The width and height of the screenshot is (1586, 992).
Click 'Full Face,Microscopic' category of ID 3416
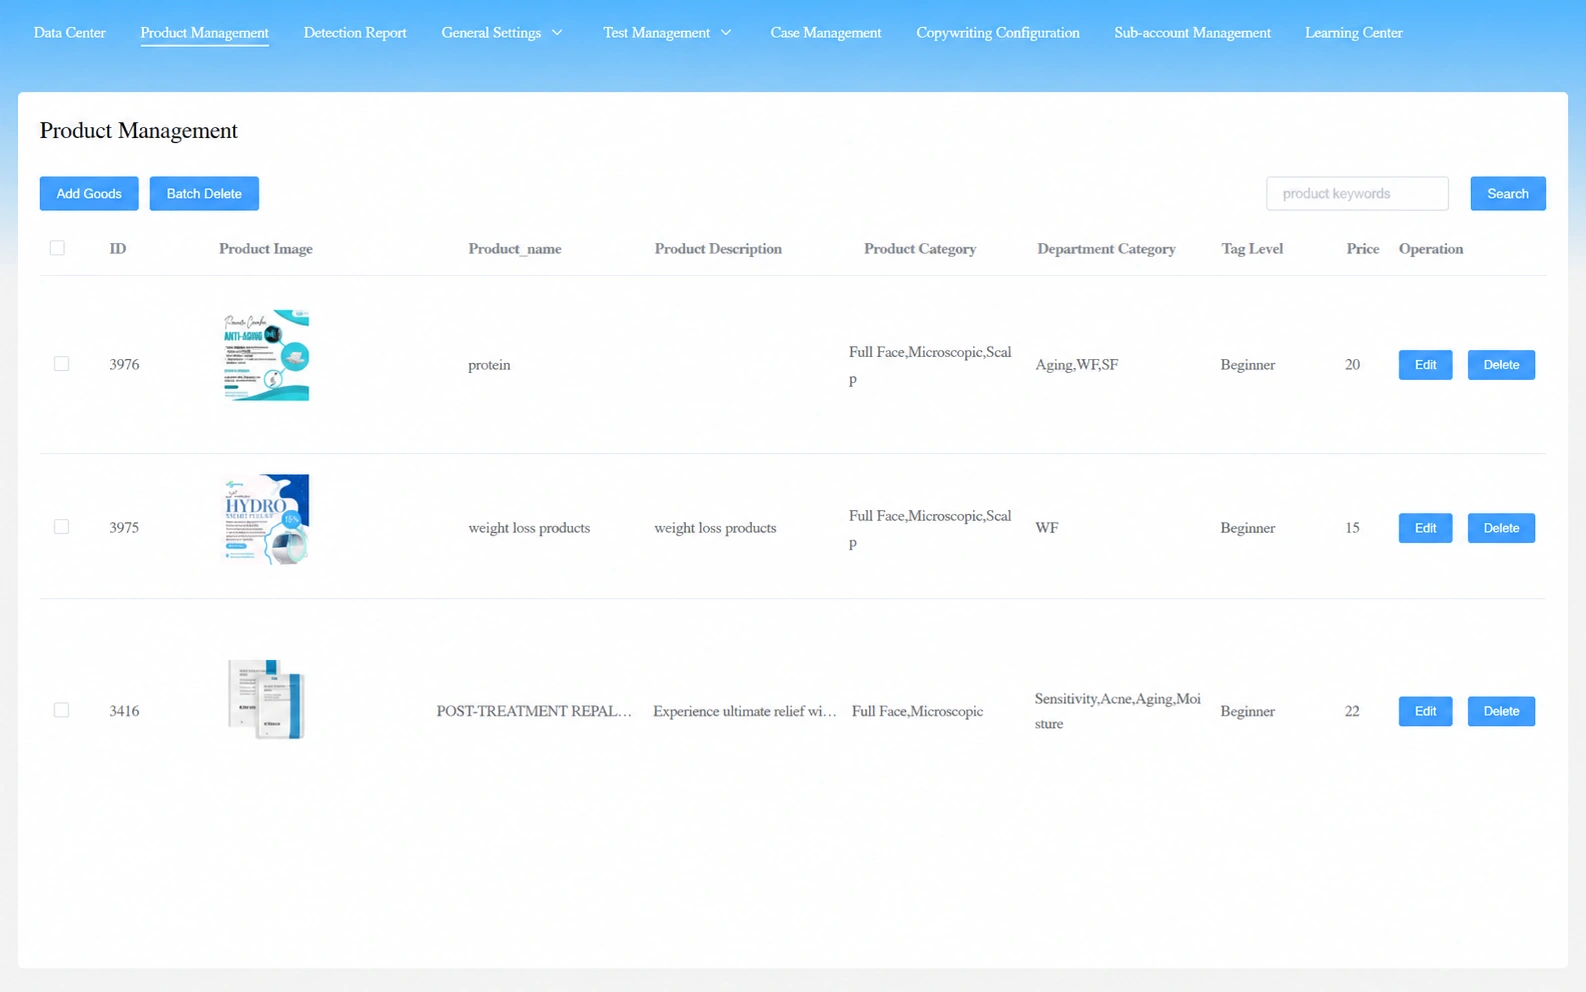917,711
